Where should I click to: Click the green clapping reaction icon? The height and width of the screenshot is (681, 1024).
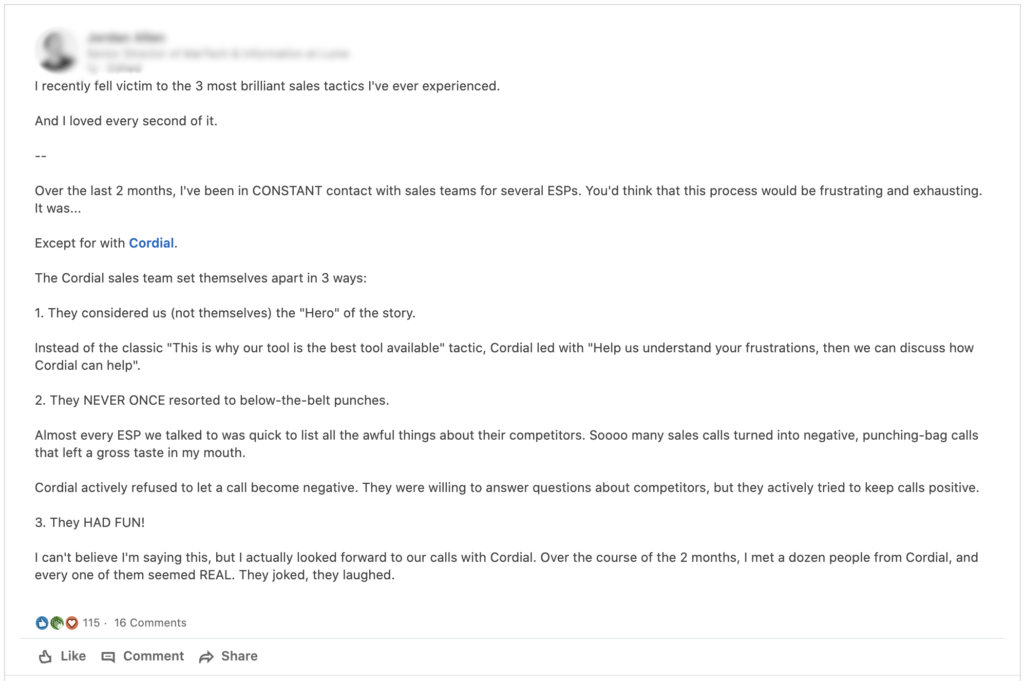click(57, 623)
